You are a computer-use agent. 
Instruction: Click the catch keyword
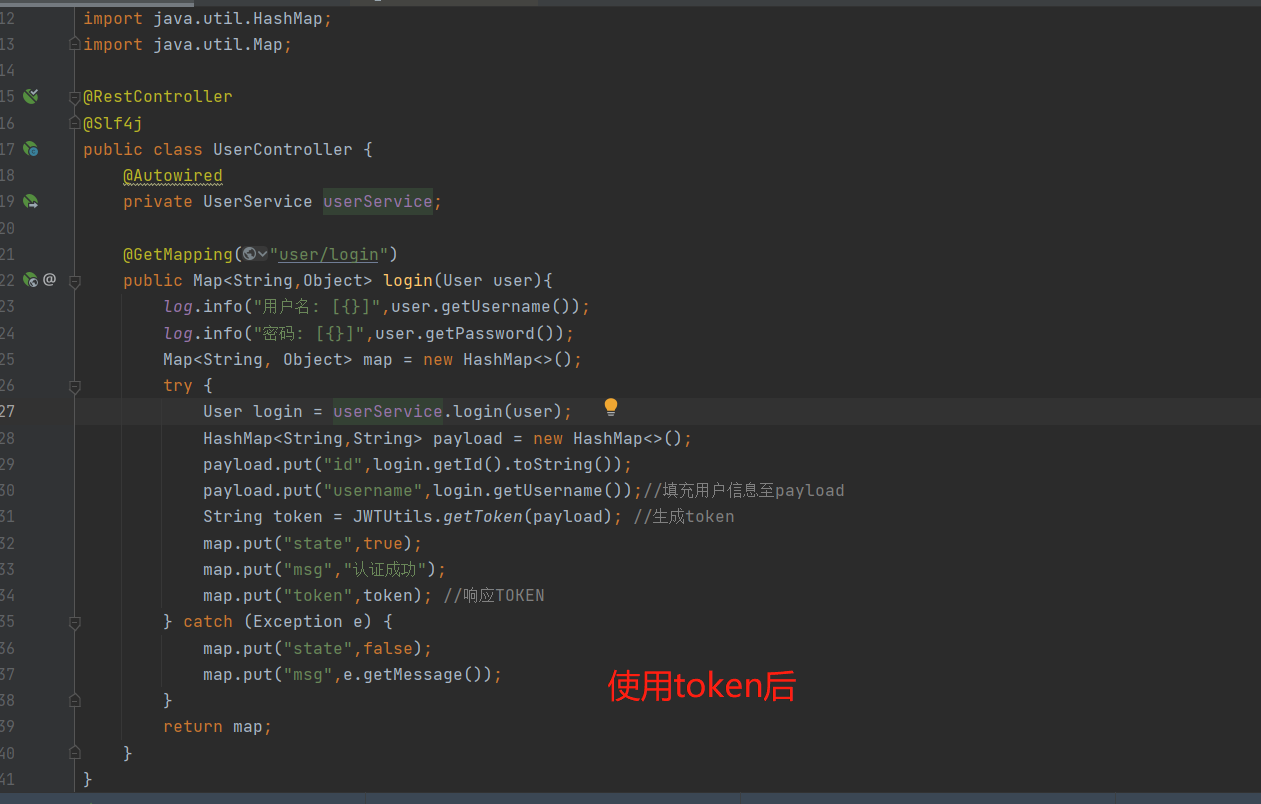pyautogui.click(x=208, y=621)
